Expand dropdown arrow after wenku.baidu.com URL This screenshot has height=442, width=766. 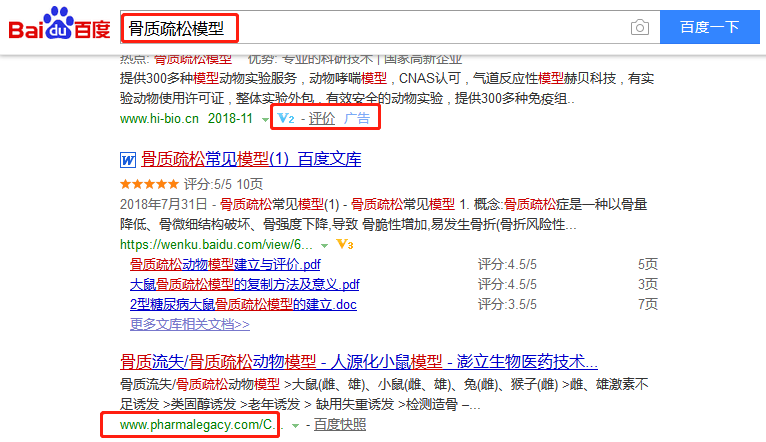pyautogui.click(x=324, y=246)
